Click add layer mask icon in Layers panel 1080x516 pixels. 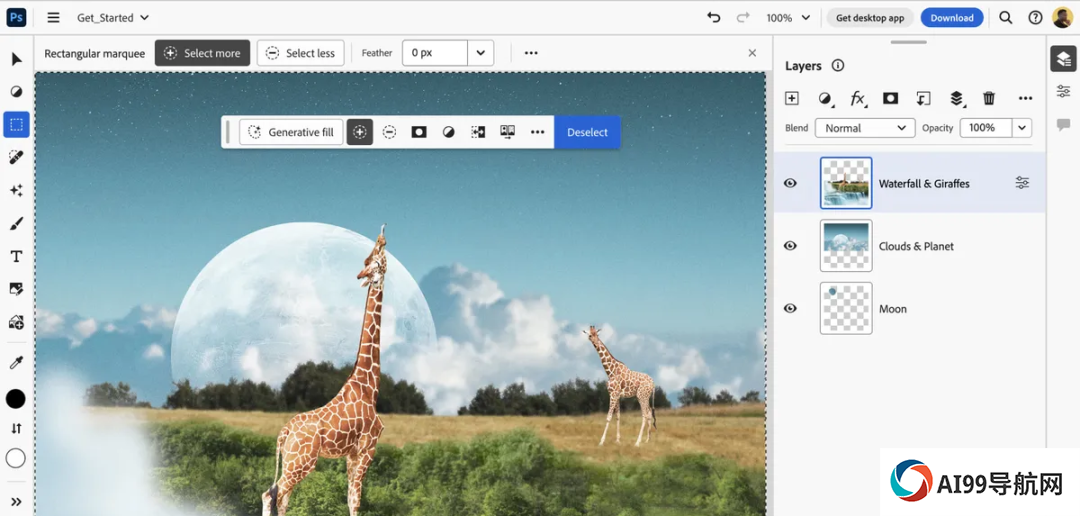pyautogui.click(x=891, y=99)
